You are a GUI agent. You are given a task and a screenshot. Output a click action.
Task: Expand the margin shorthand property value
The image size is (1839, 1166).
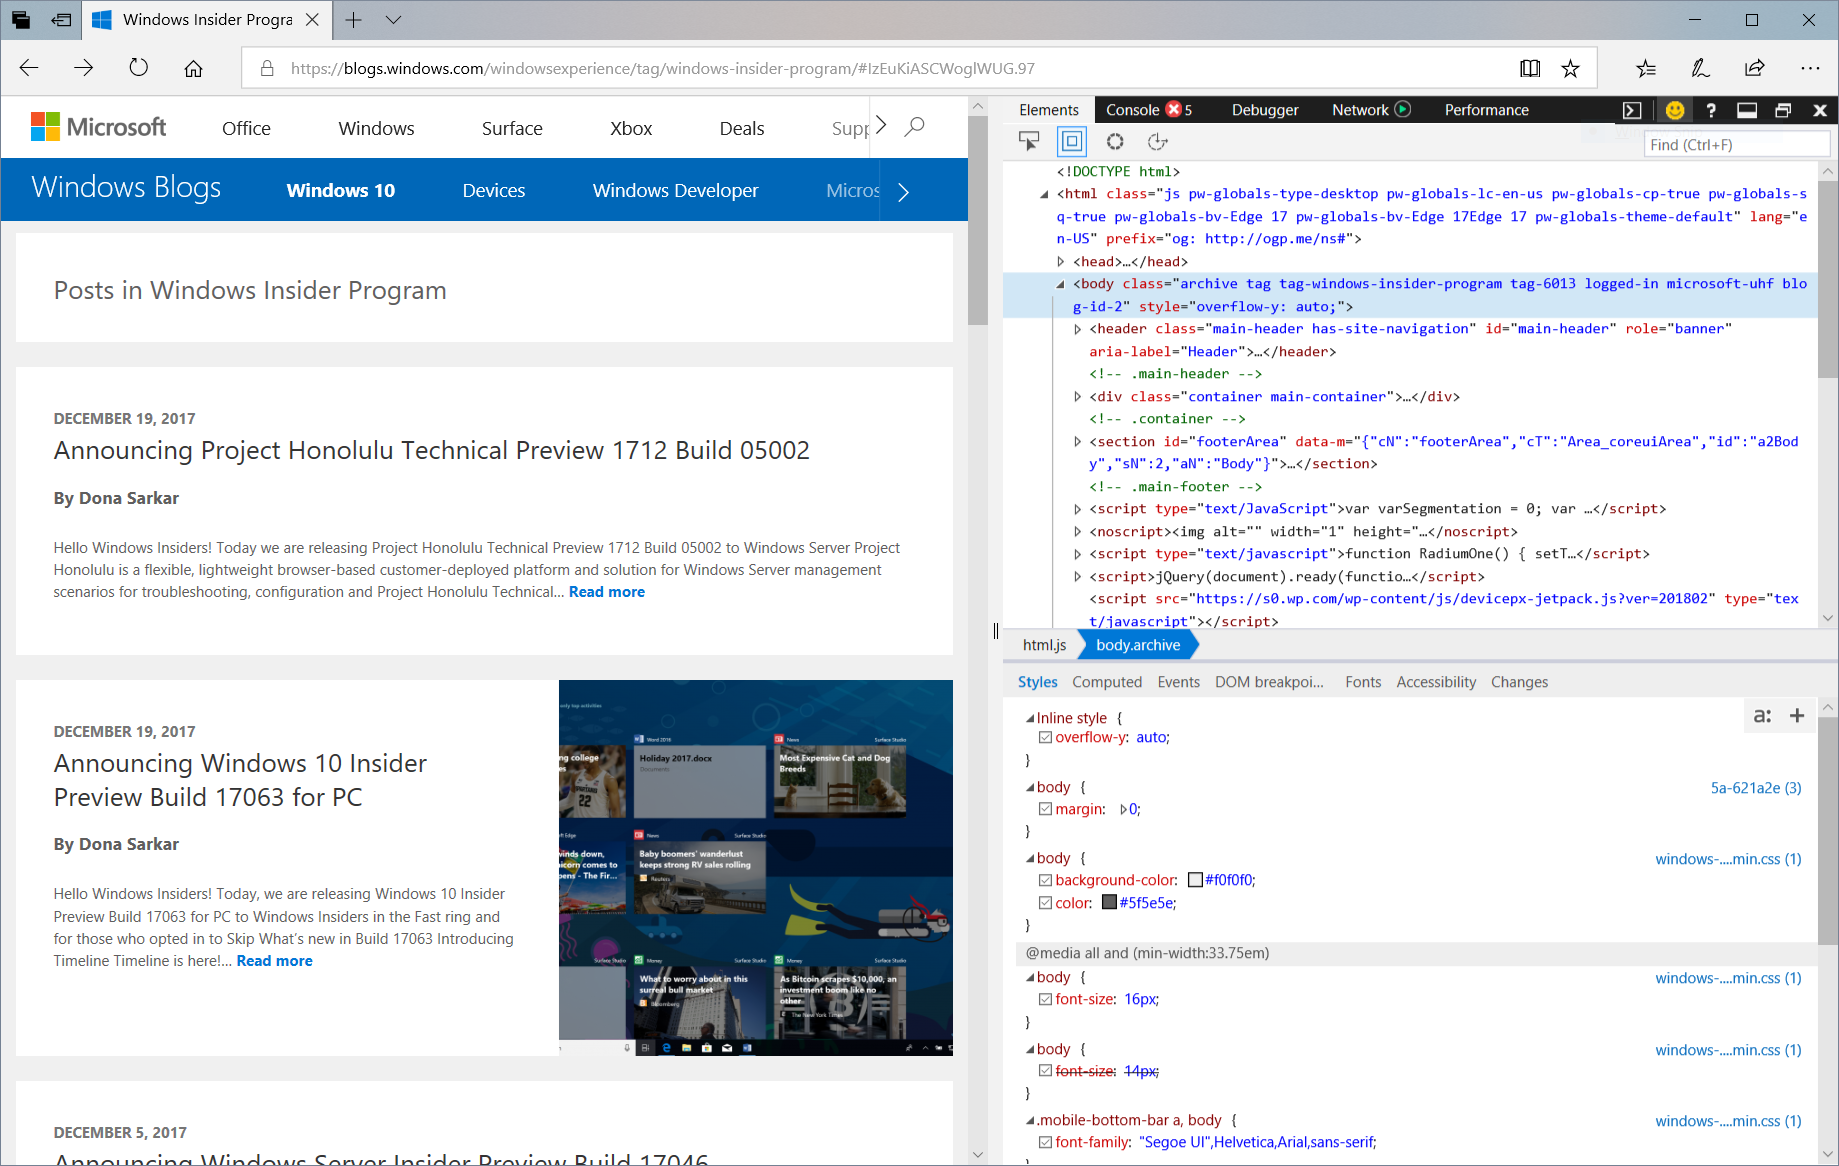click(x=1123, y=809)
